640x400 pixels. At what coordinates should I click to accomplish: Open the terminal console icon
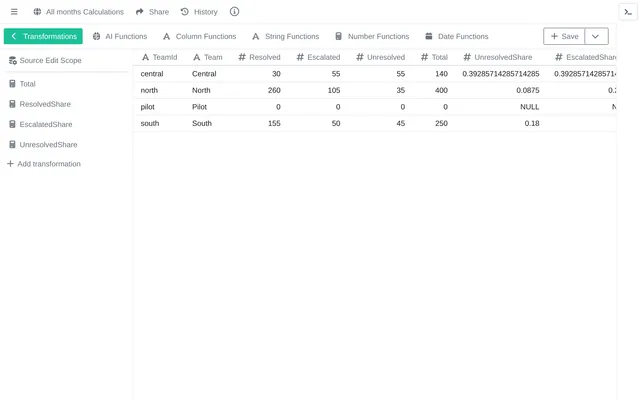(628, 12)
